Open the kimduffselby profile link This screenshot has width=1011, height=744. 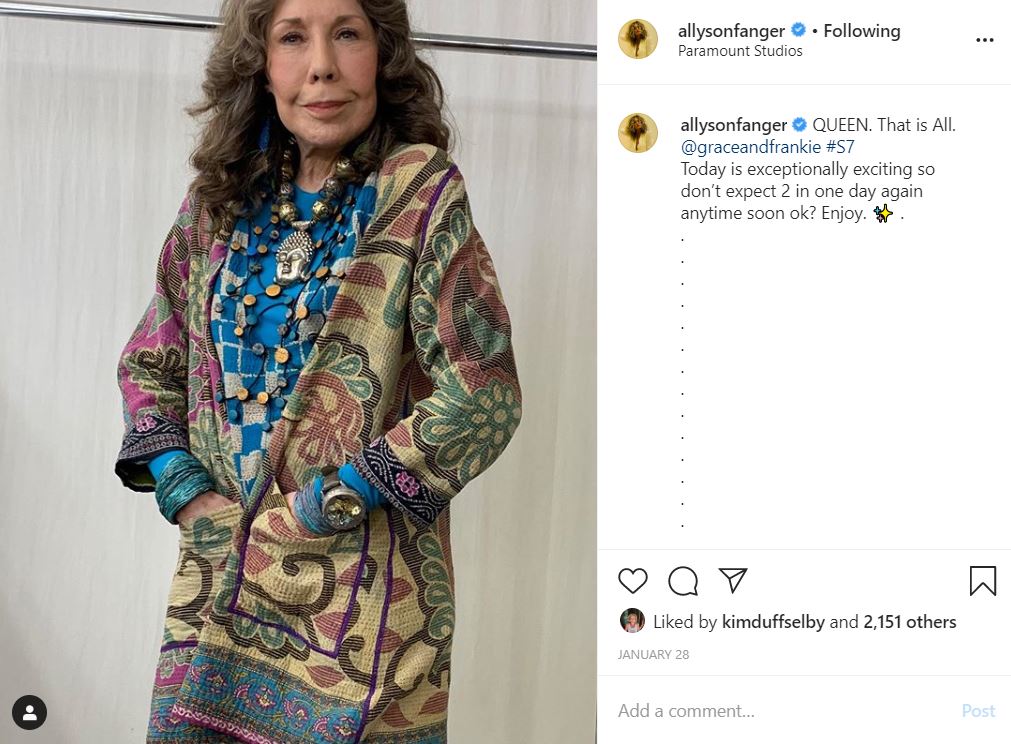[773, 622]
